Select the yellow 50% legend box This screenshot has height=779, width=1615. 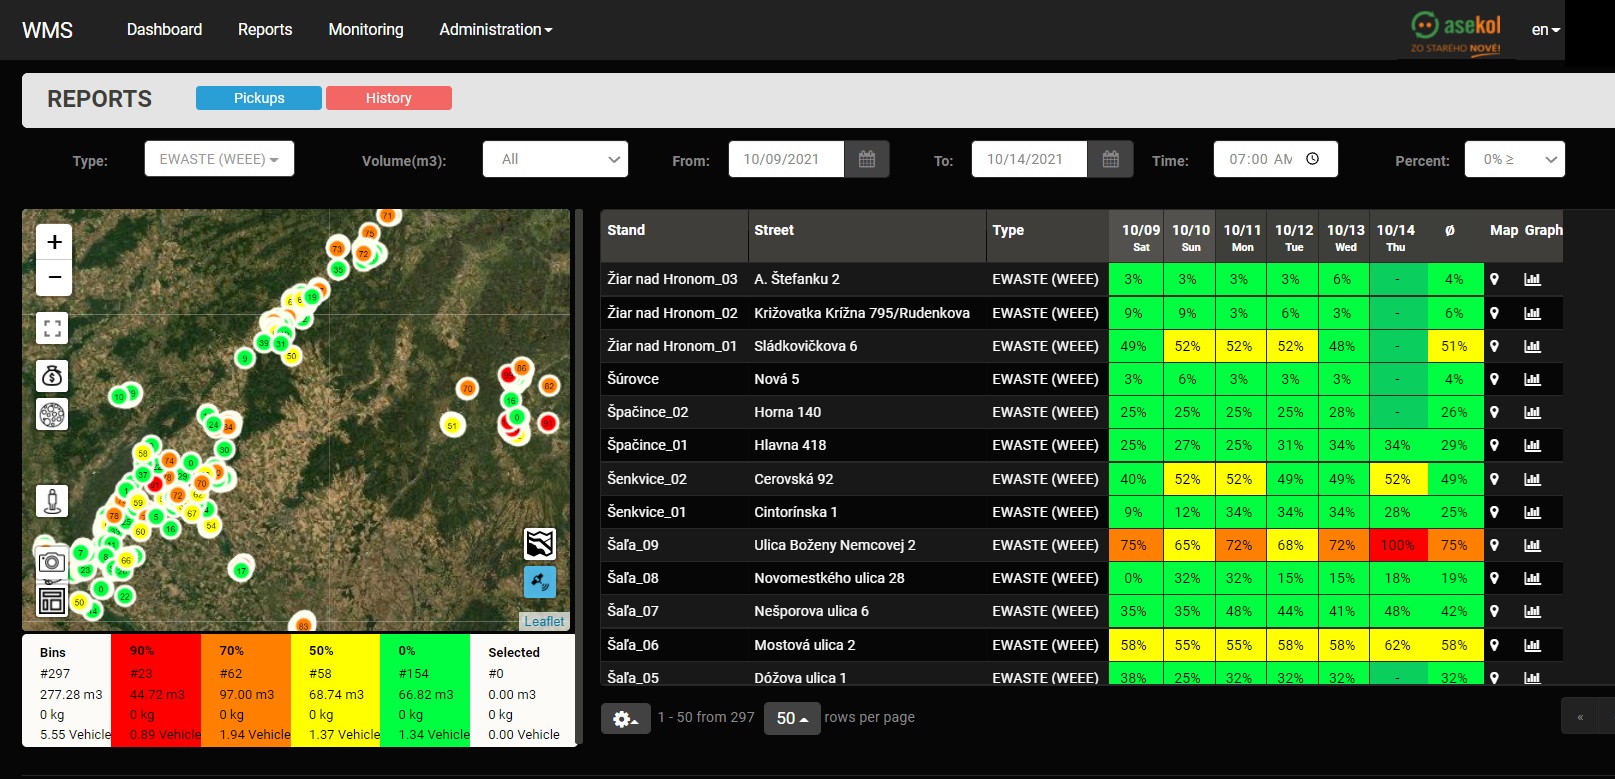pyautogui.click(x=335, y=691)
